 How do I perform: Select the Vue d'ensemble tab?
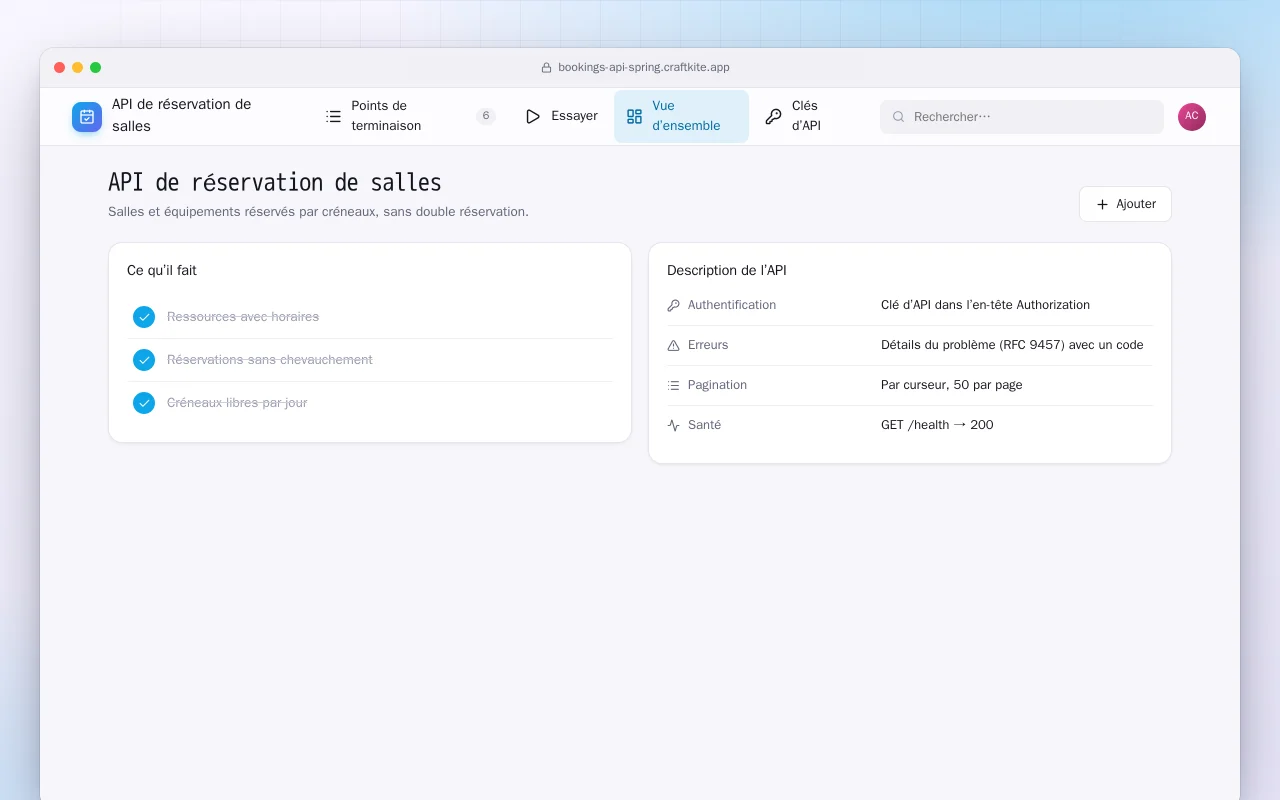[x=681, y=116]
